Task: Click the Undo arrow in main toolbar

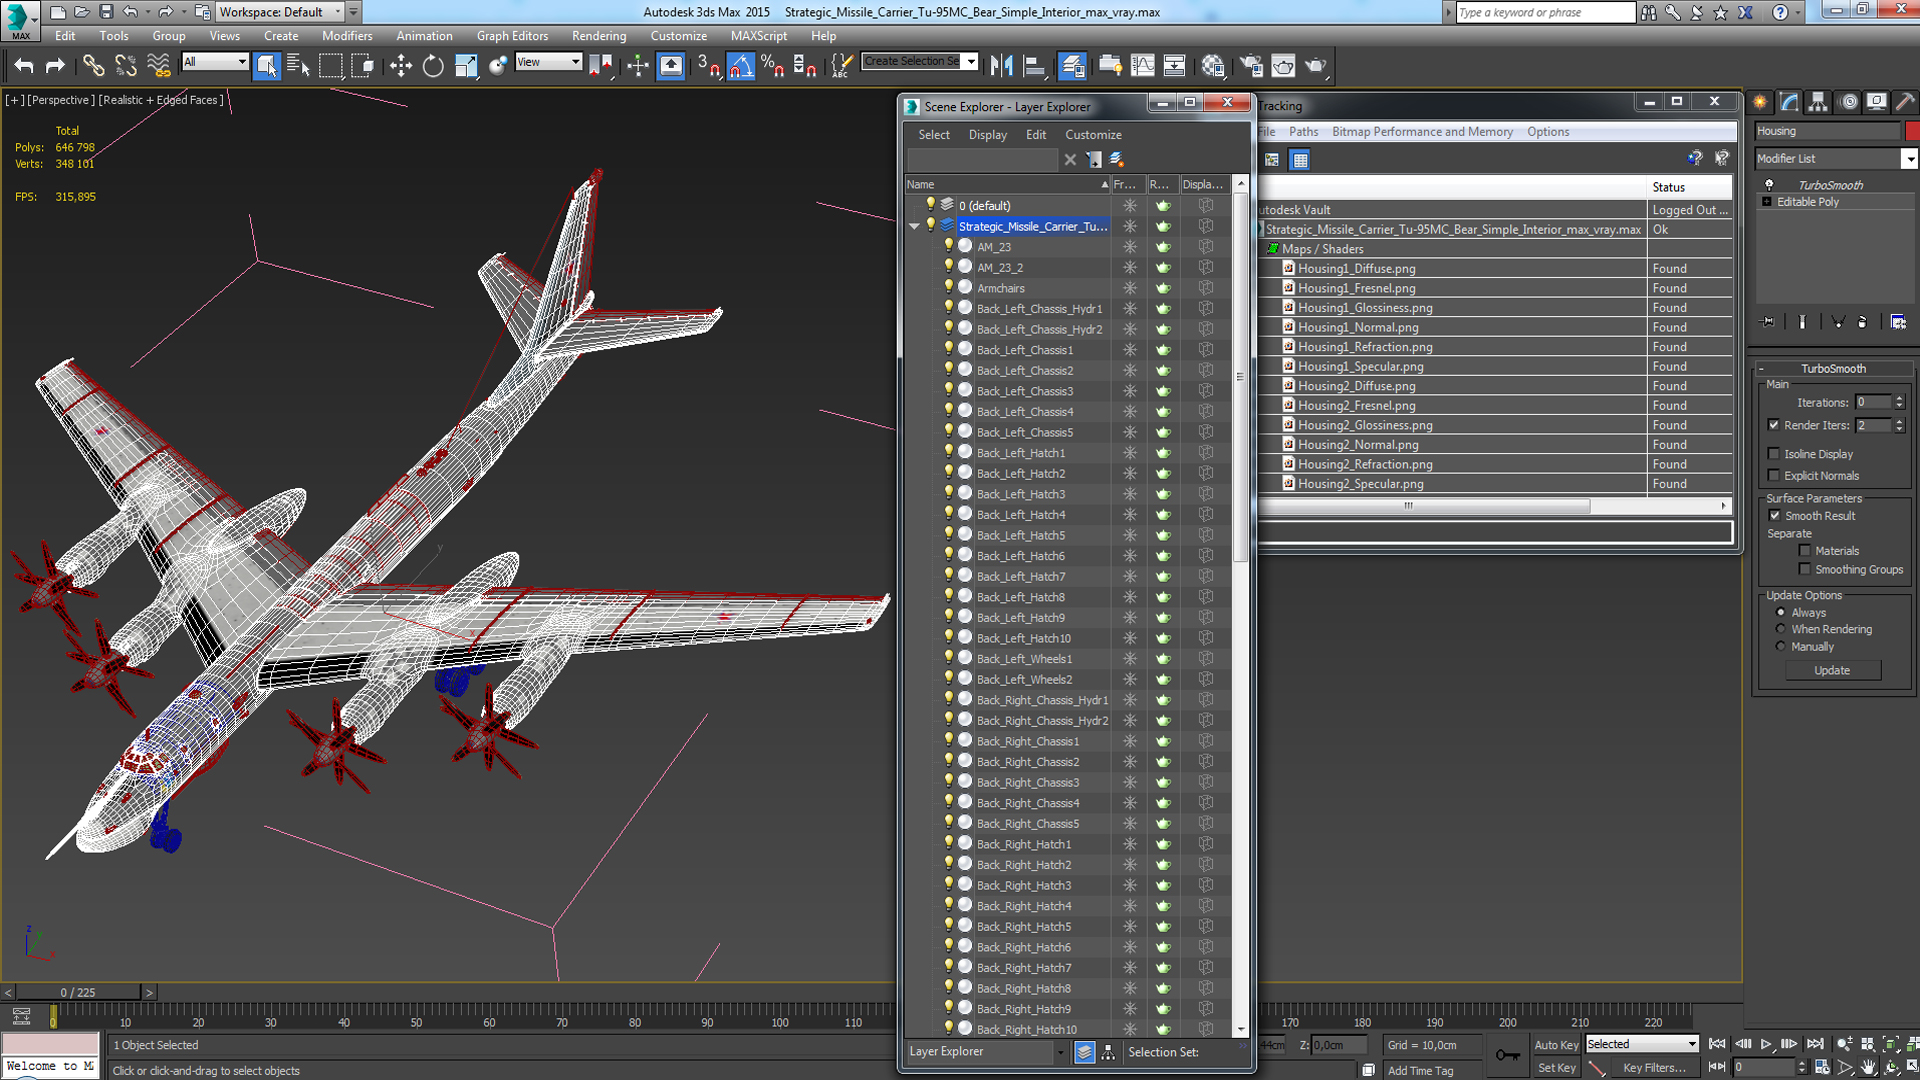Action: click(x=24, y=66)
